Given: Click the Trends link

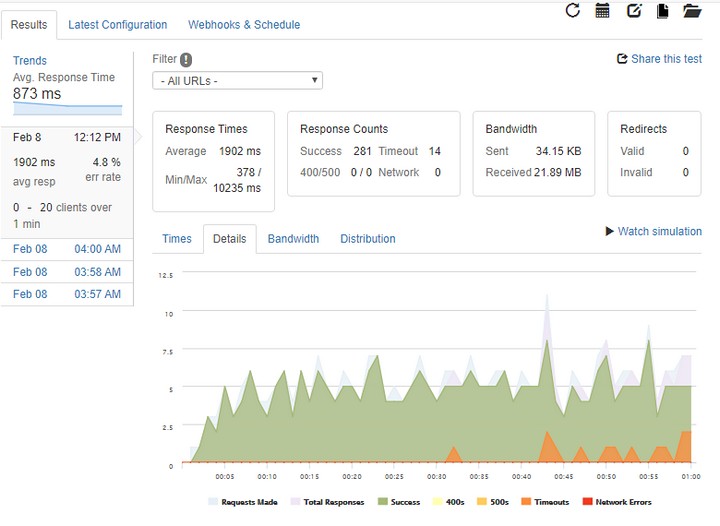Looking at the screenshot, I should tap(30, 61).
